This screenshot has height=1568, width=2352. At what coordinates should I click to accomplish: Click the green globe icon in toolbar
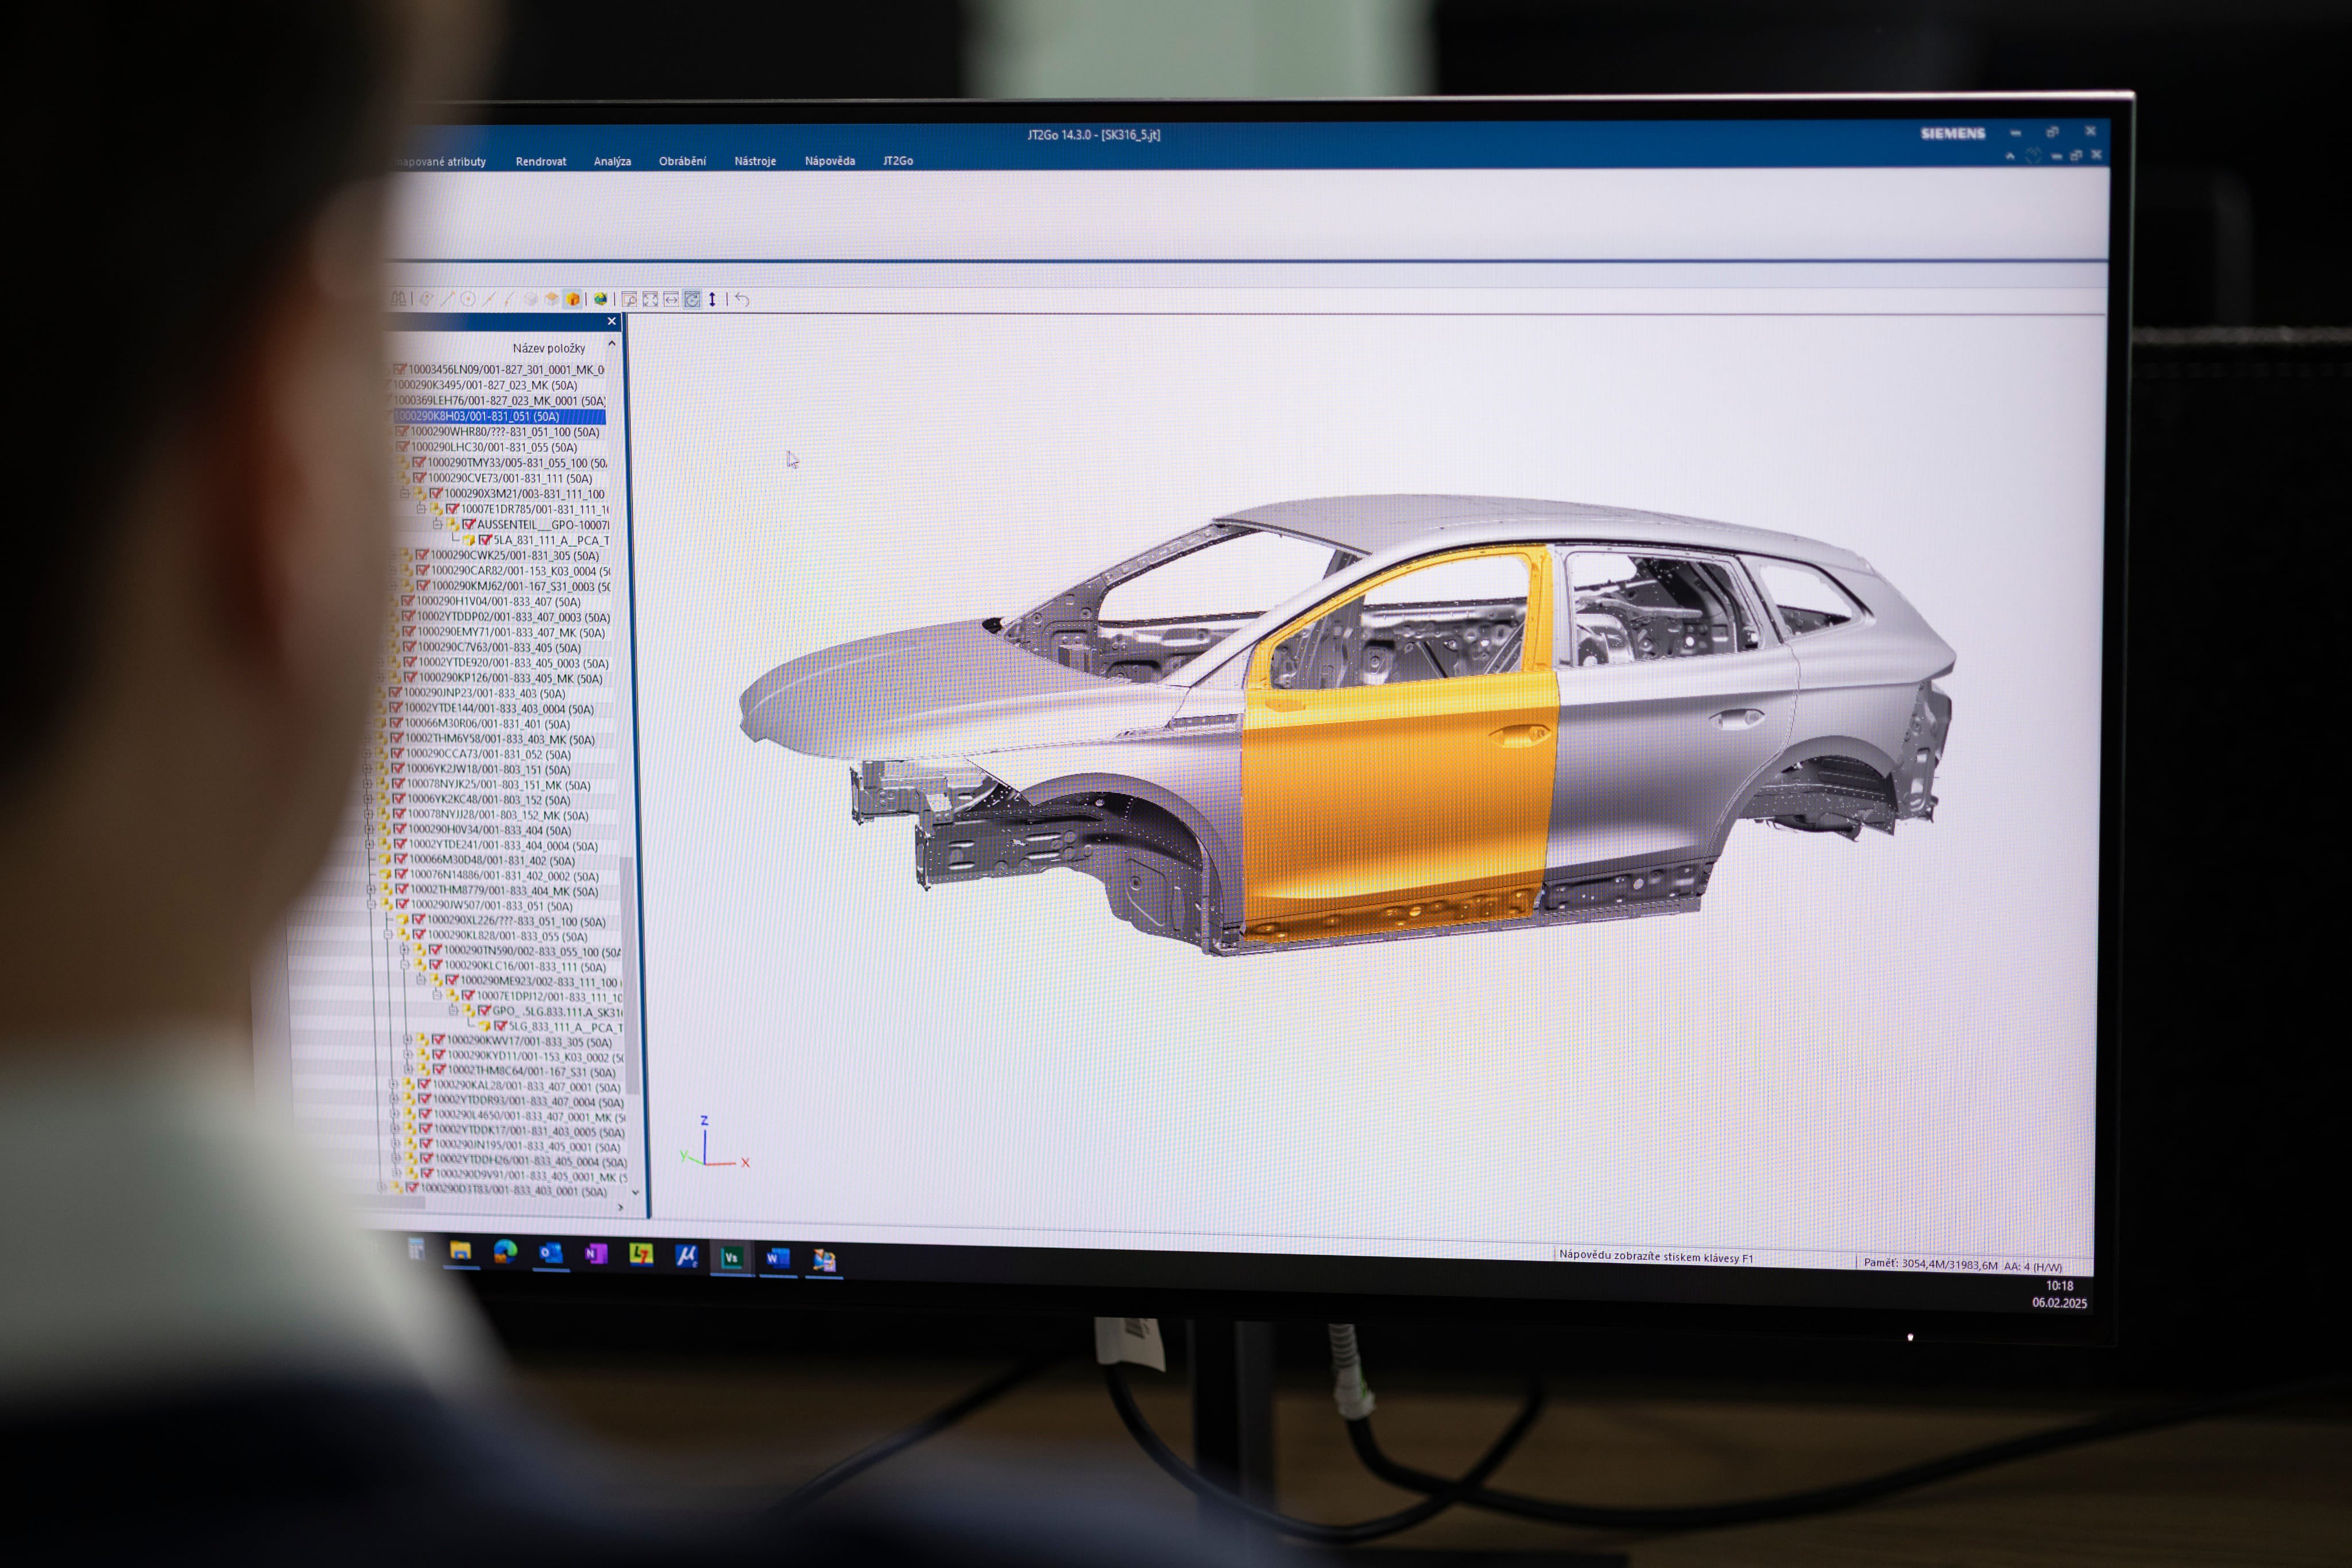click(600, 299)
